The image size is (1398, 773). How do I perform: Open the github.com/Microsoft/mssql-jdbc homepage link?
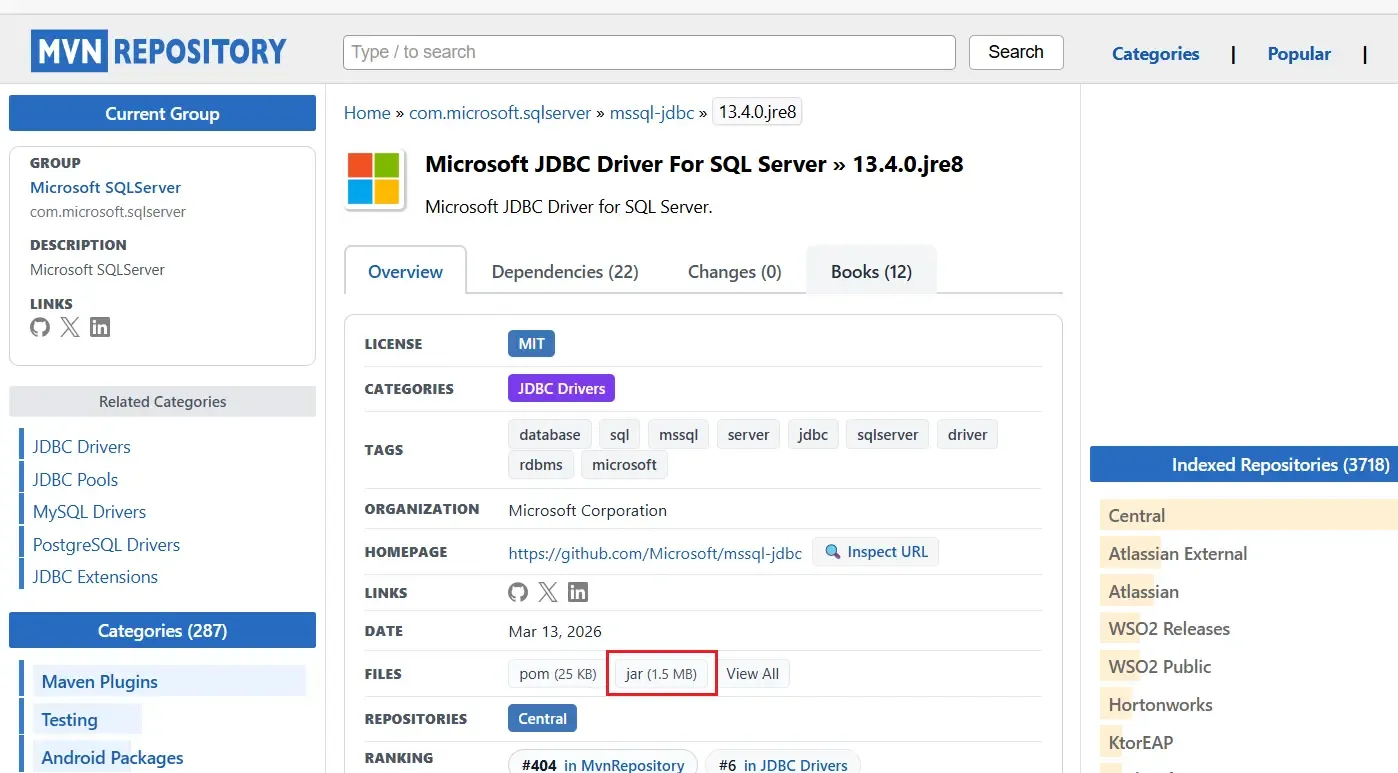click(x=655, y=553)
